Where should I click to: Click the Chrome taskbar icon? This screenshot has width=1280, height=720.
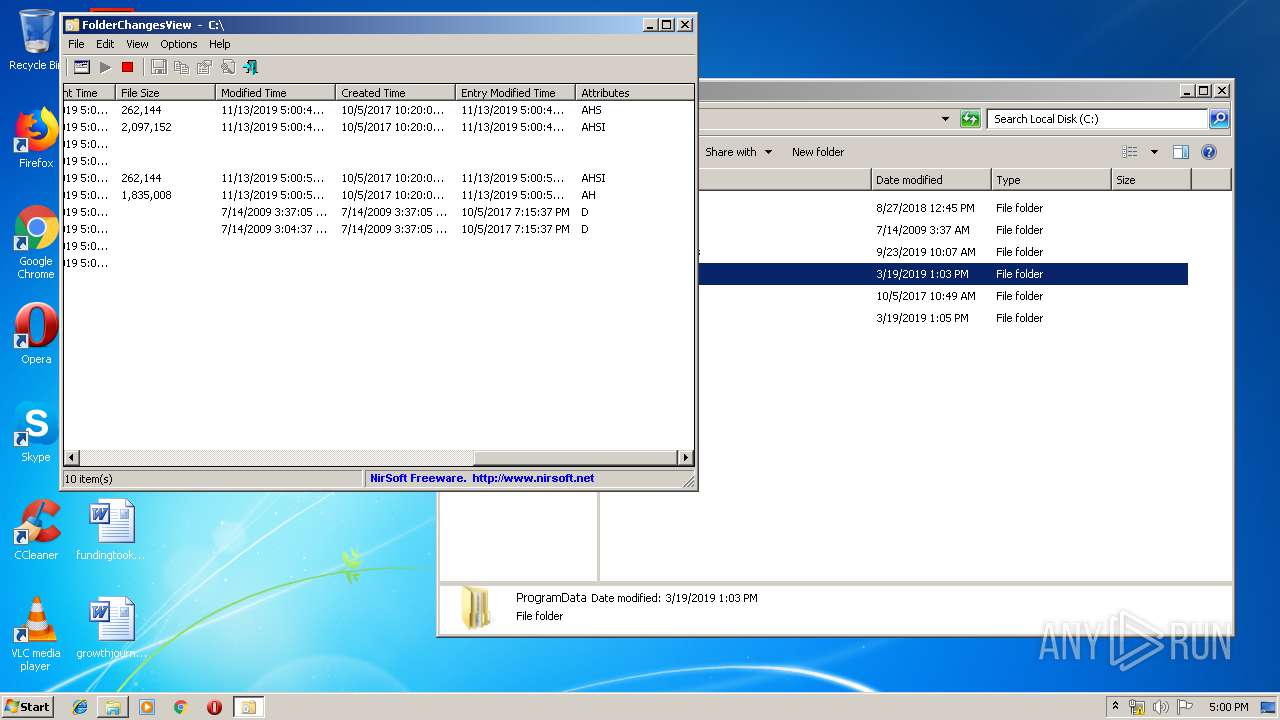click(x=180, y=707)
